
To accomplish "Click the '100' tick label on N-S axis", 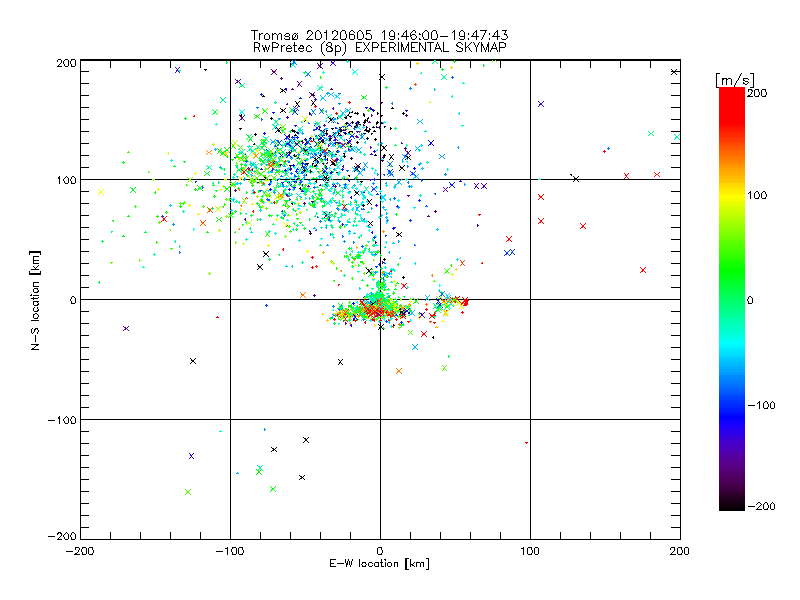I will (66, 180).
